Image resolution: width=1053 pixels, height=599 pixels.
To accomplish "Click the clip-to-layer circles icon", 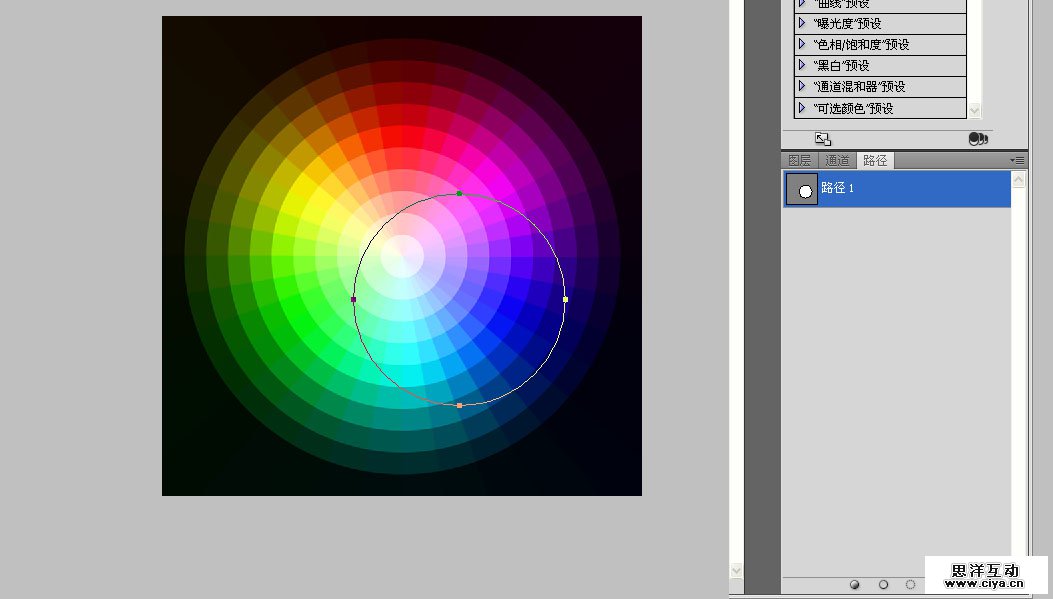I will click(978, 139).
